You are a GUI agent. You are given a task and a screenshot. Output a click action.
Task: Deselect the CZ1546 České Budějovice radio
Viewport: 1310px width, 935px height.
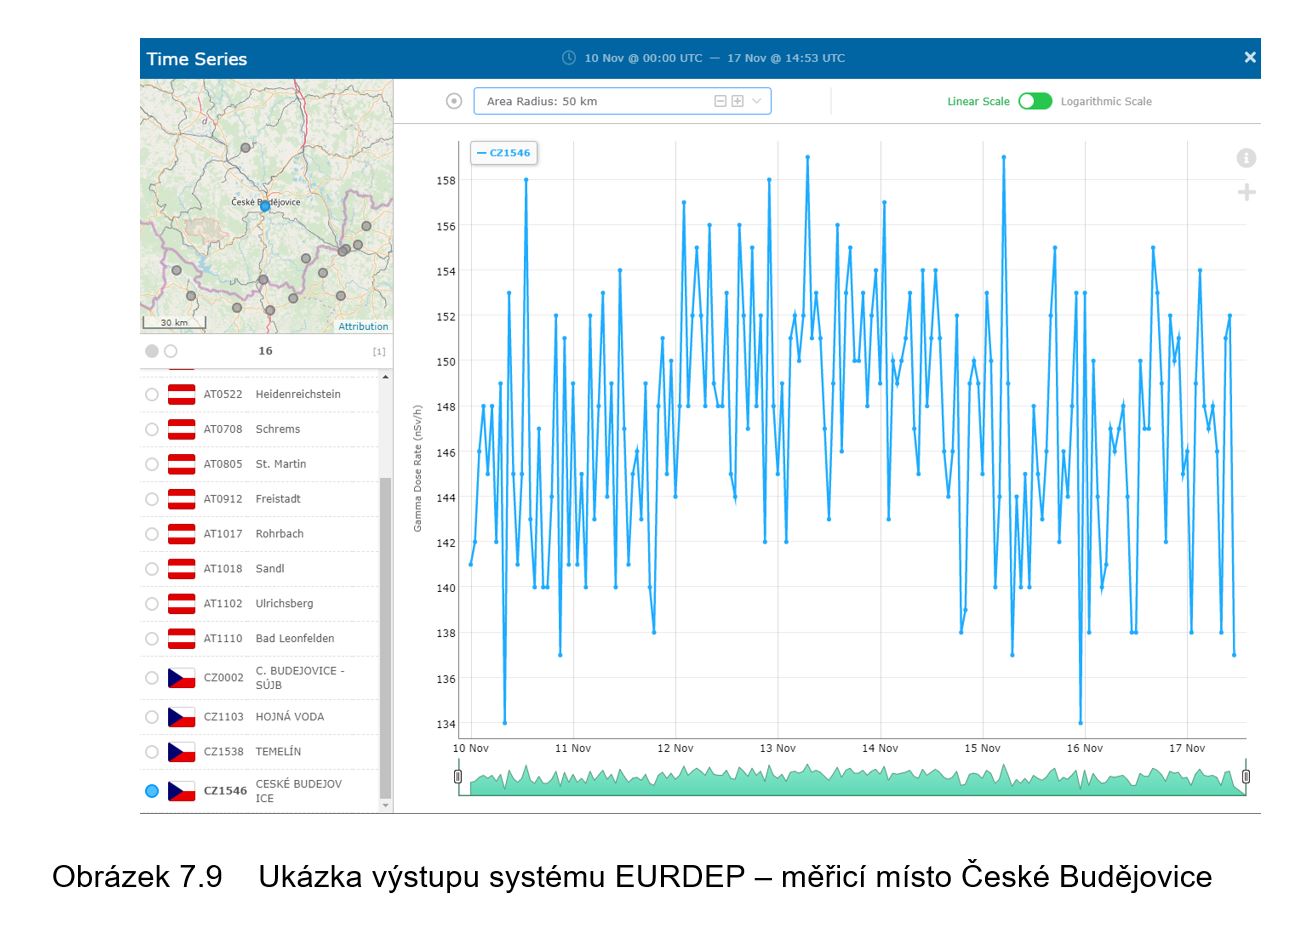(152, 791)
